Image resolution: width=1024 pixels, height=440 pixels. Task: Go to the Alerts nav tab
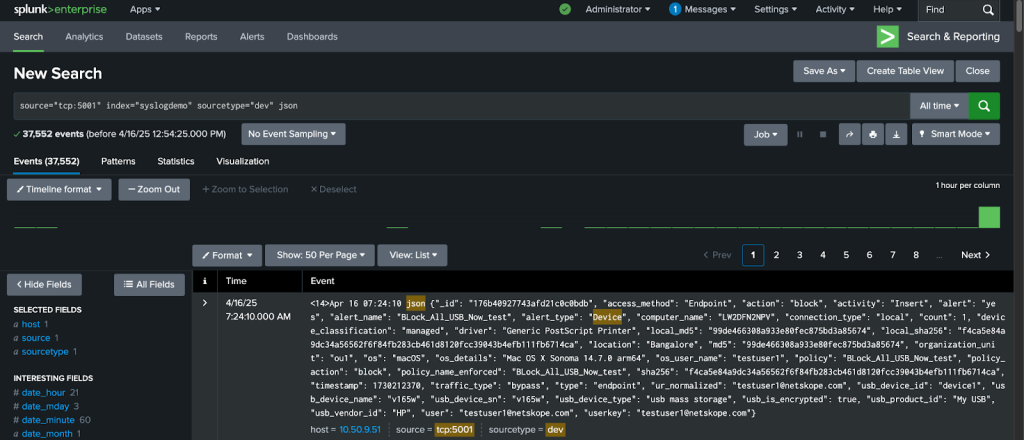coord(252,37)
